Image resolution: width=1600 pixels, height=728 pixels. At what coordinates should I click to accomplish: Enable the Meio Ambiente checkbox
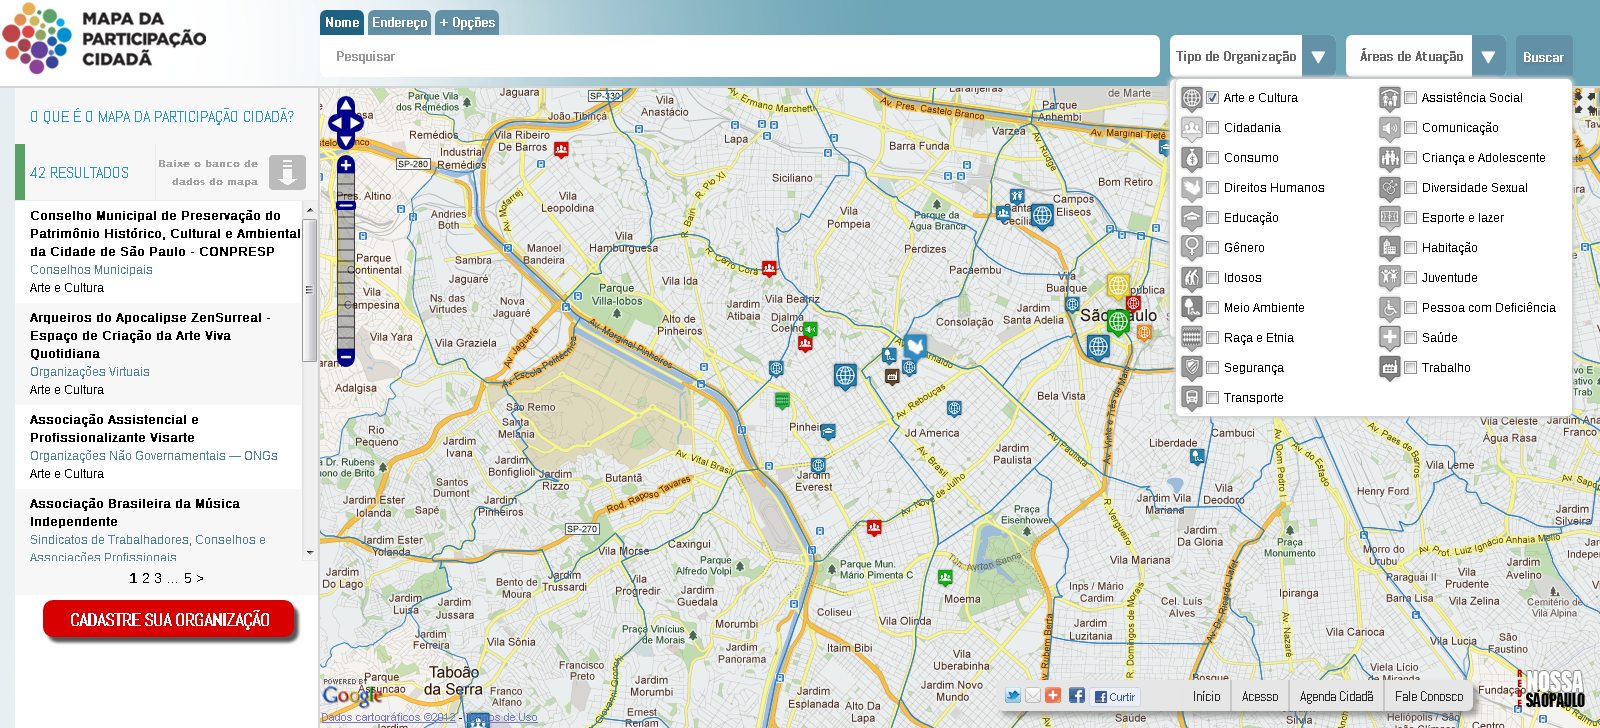coord(1212,308)
